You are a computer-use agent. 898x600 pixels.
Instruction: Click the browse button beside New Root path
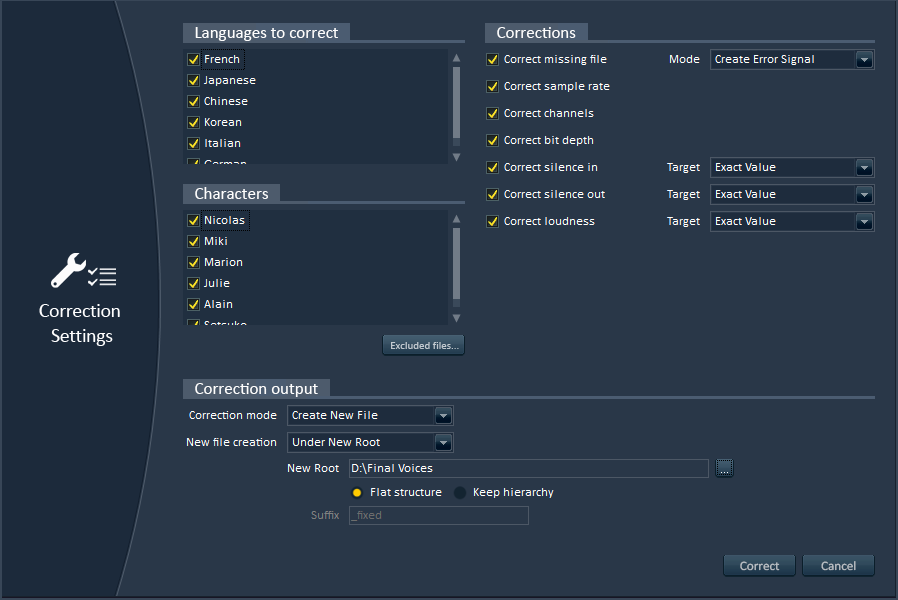[724, 468]
